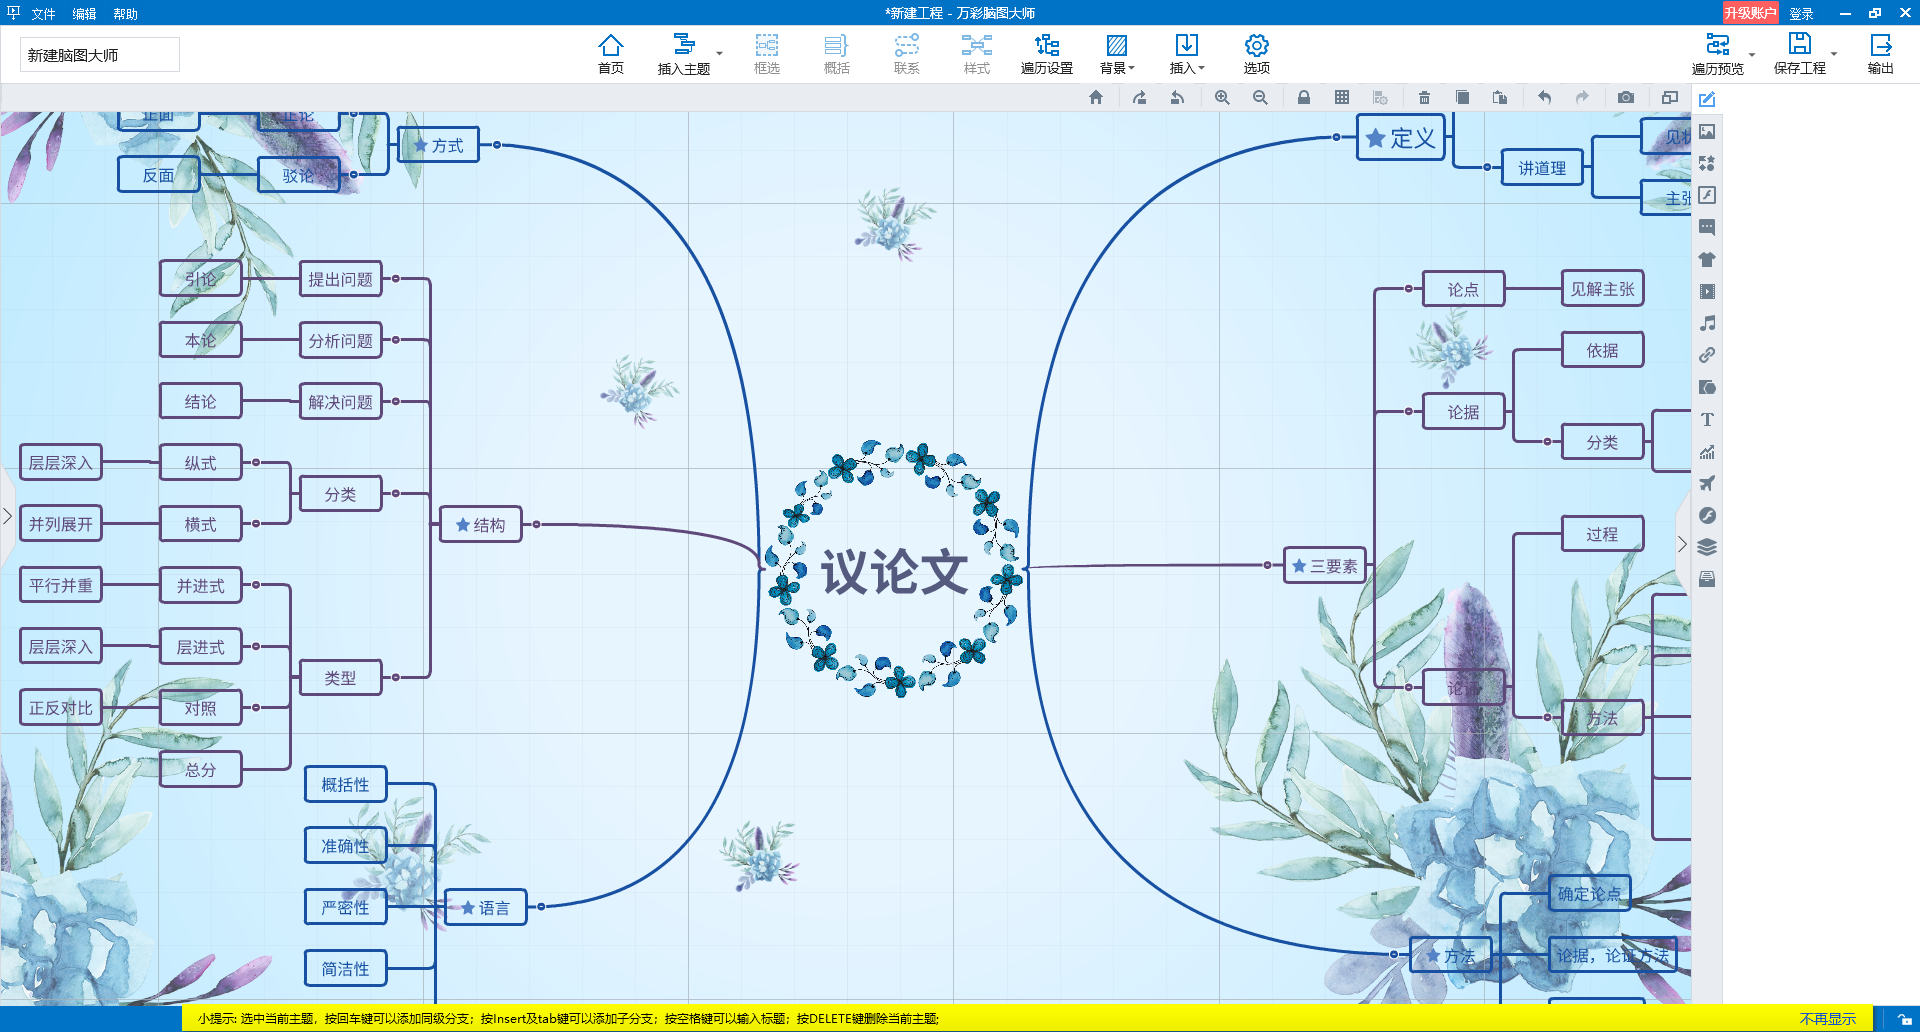The image size is (1920, 1032).
Task: Open the image panel in right sidebar
Action: [1707, 131]
